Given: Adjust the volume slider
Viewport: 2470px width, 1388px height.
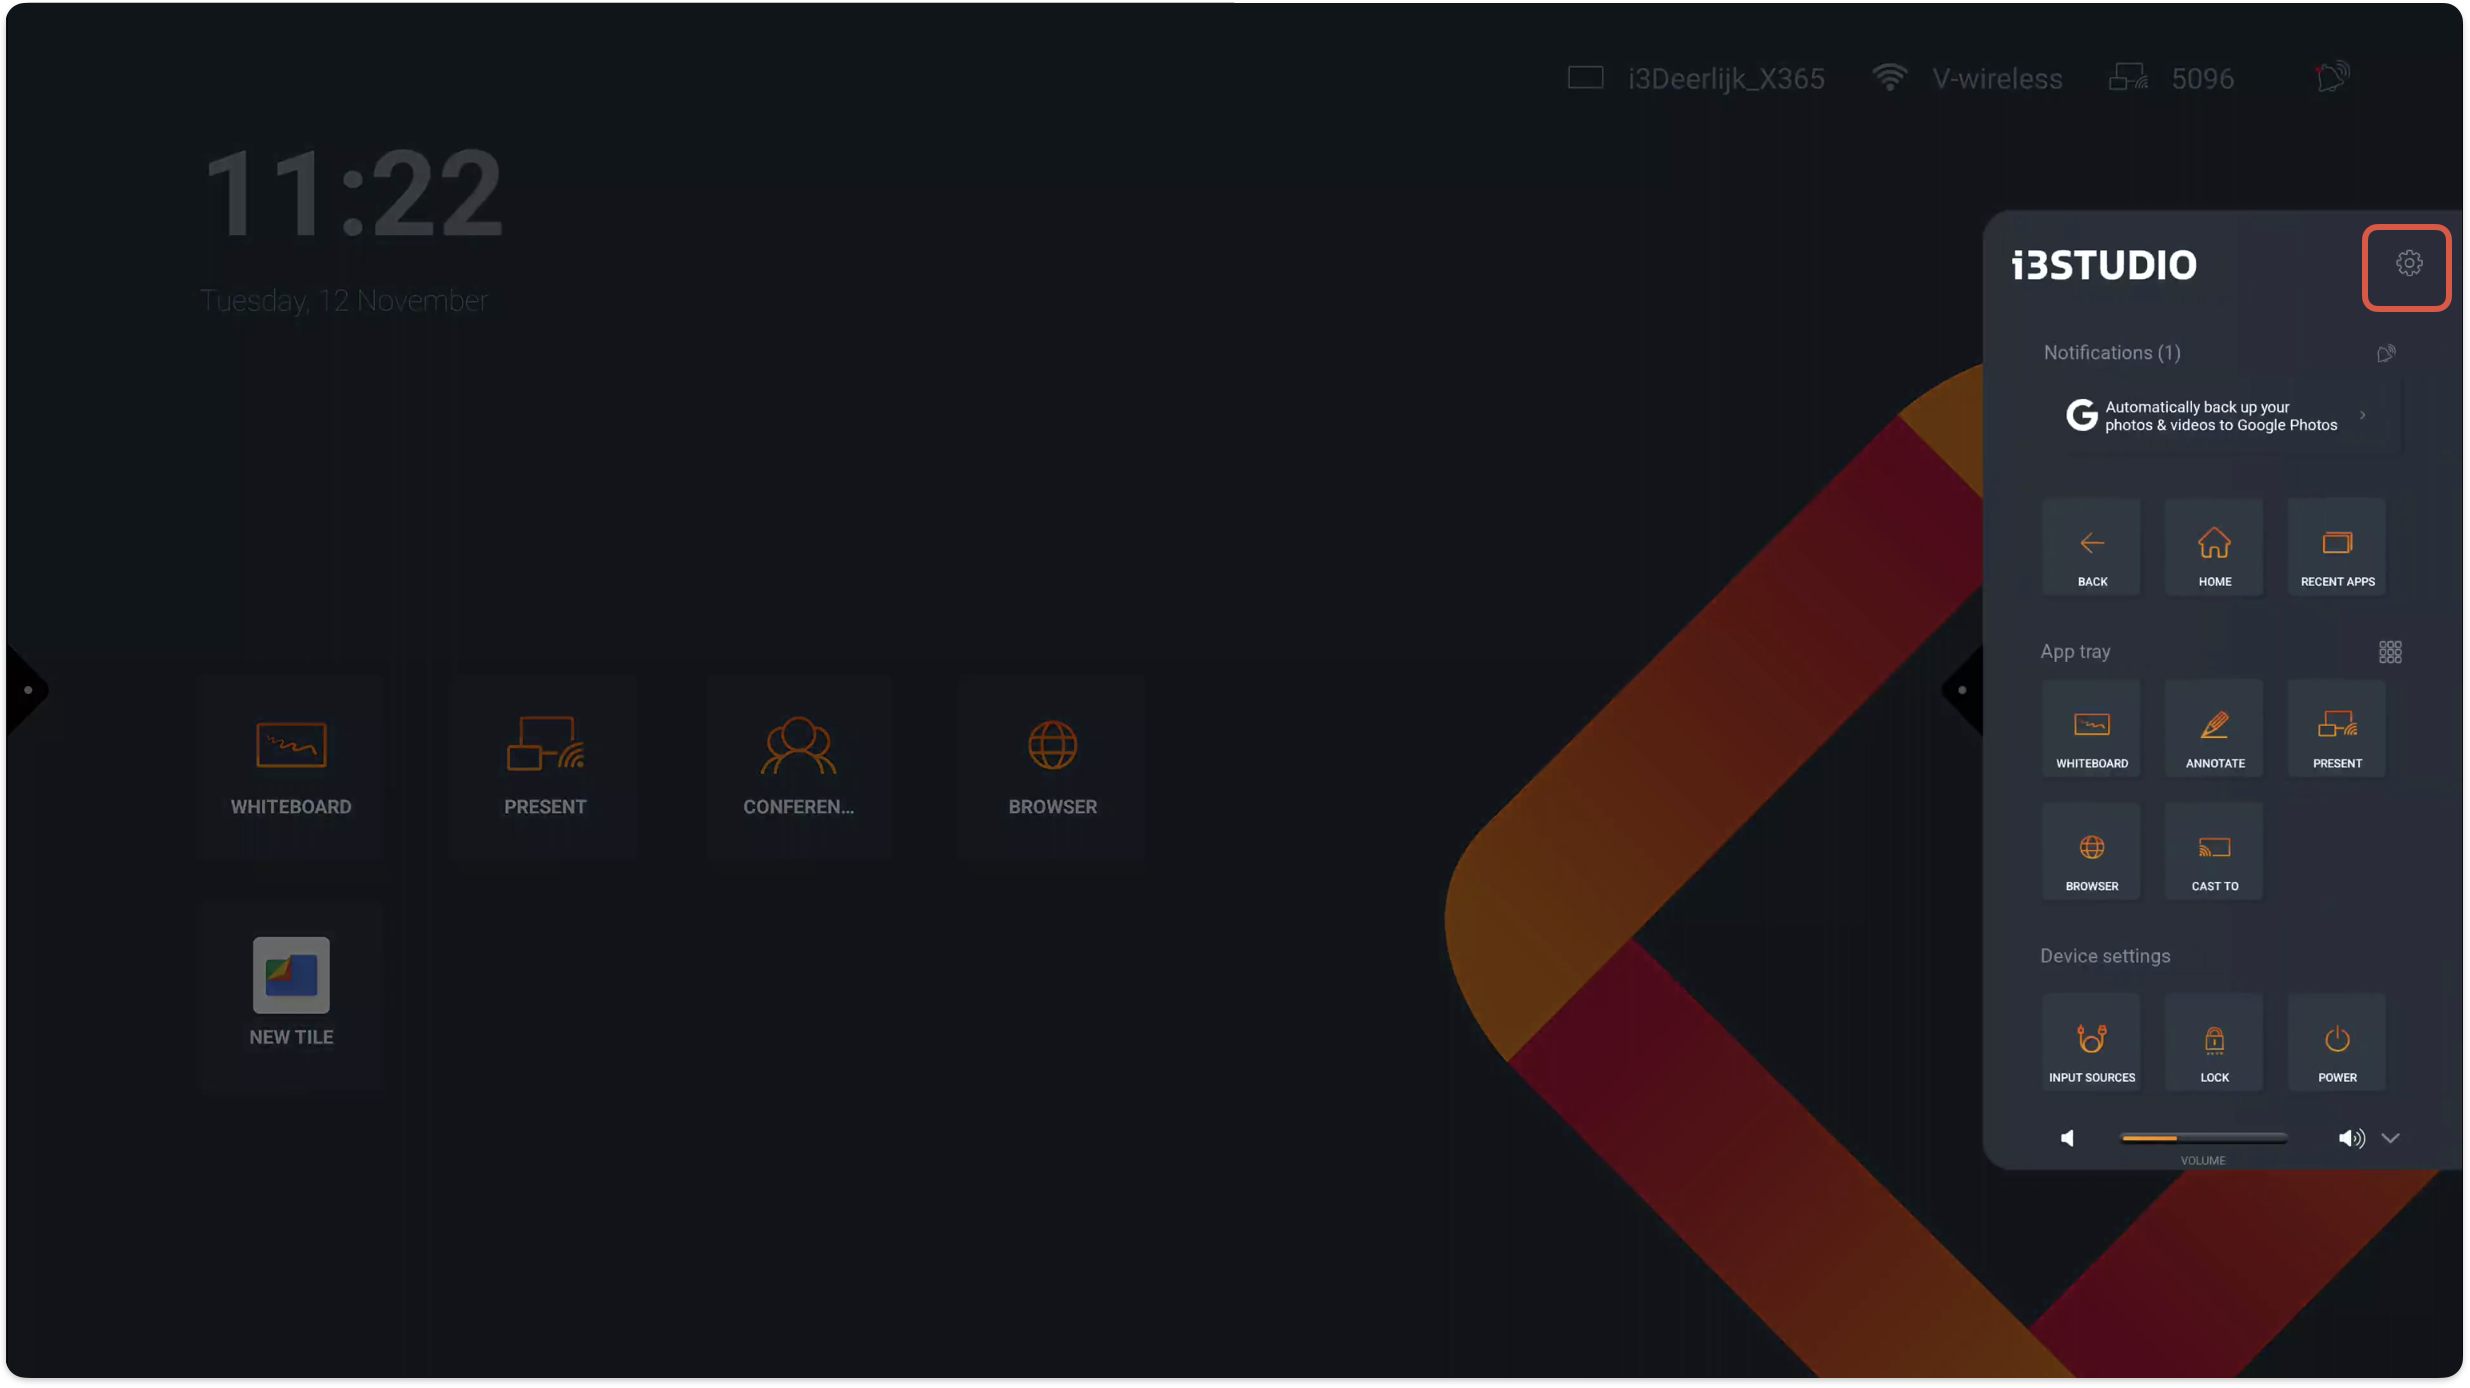Looking at the screenshot, I should point(2203,1138).
